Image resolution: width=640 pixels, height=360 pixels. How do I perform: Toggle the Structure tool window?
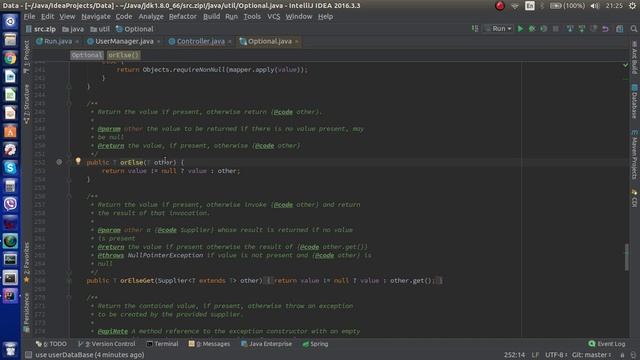pos(27,104)
